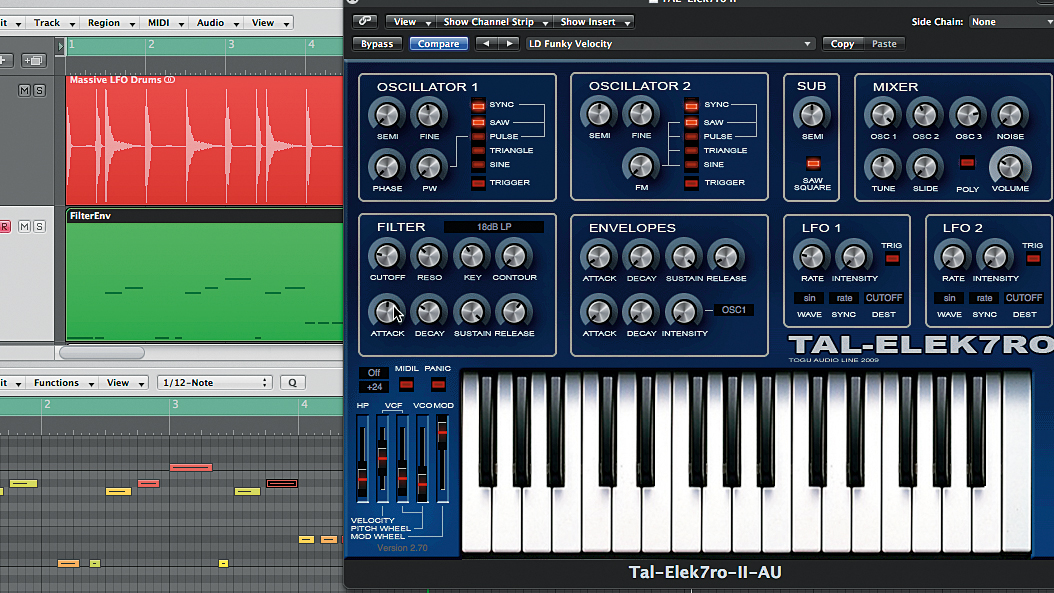The image size is (1054, 593).
Task: Click the Oscillator 2 FM knob
Action: [x=641, y=166]
